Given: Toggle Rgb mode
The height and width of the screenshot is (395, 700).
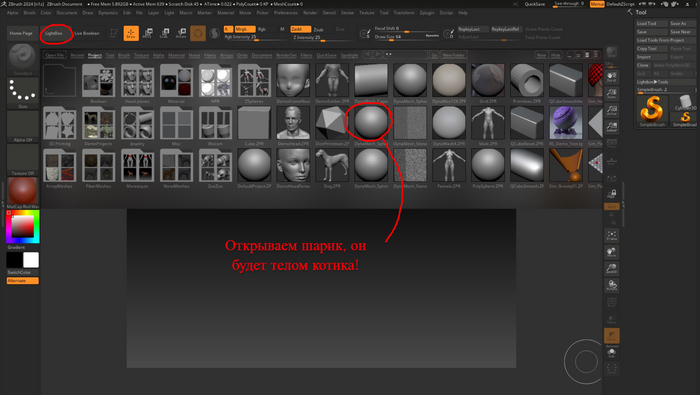Looking at the screenshot, I should tap(262, 29).
